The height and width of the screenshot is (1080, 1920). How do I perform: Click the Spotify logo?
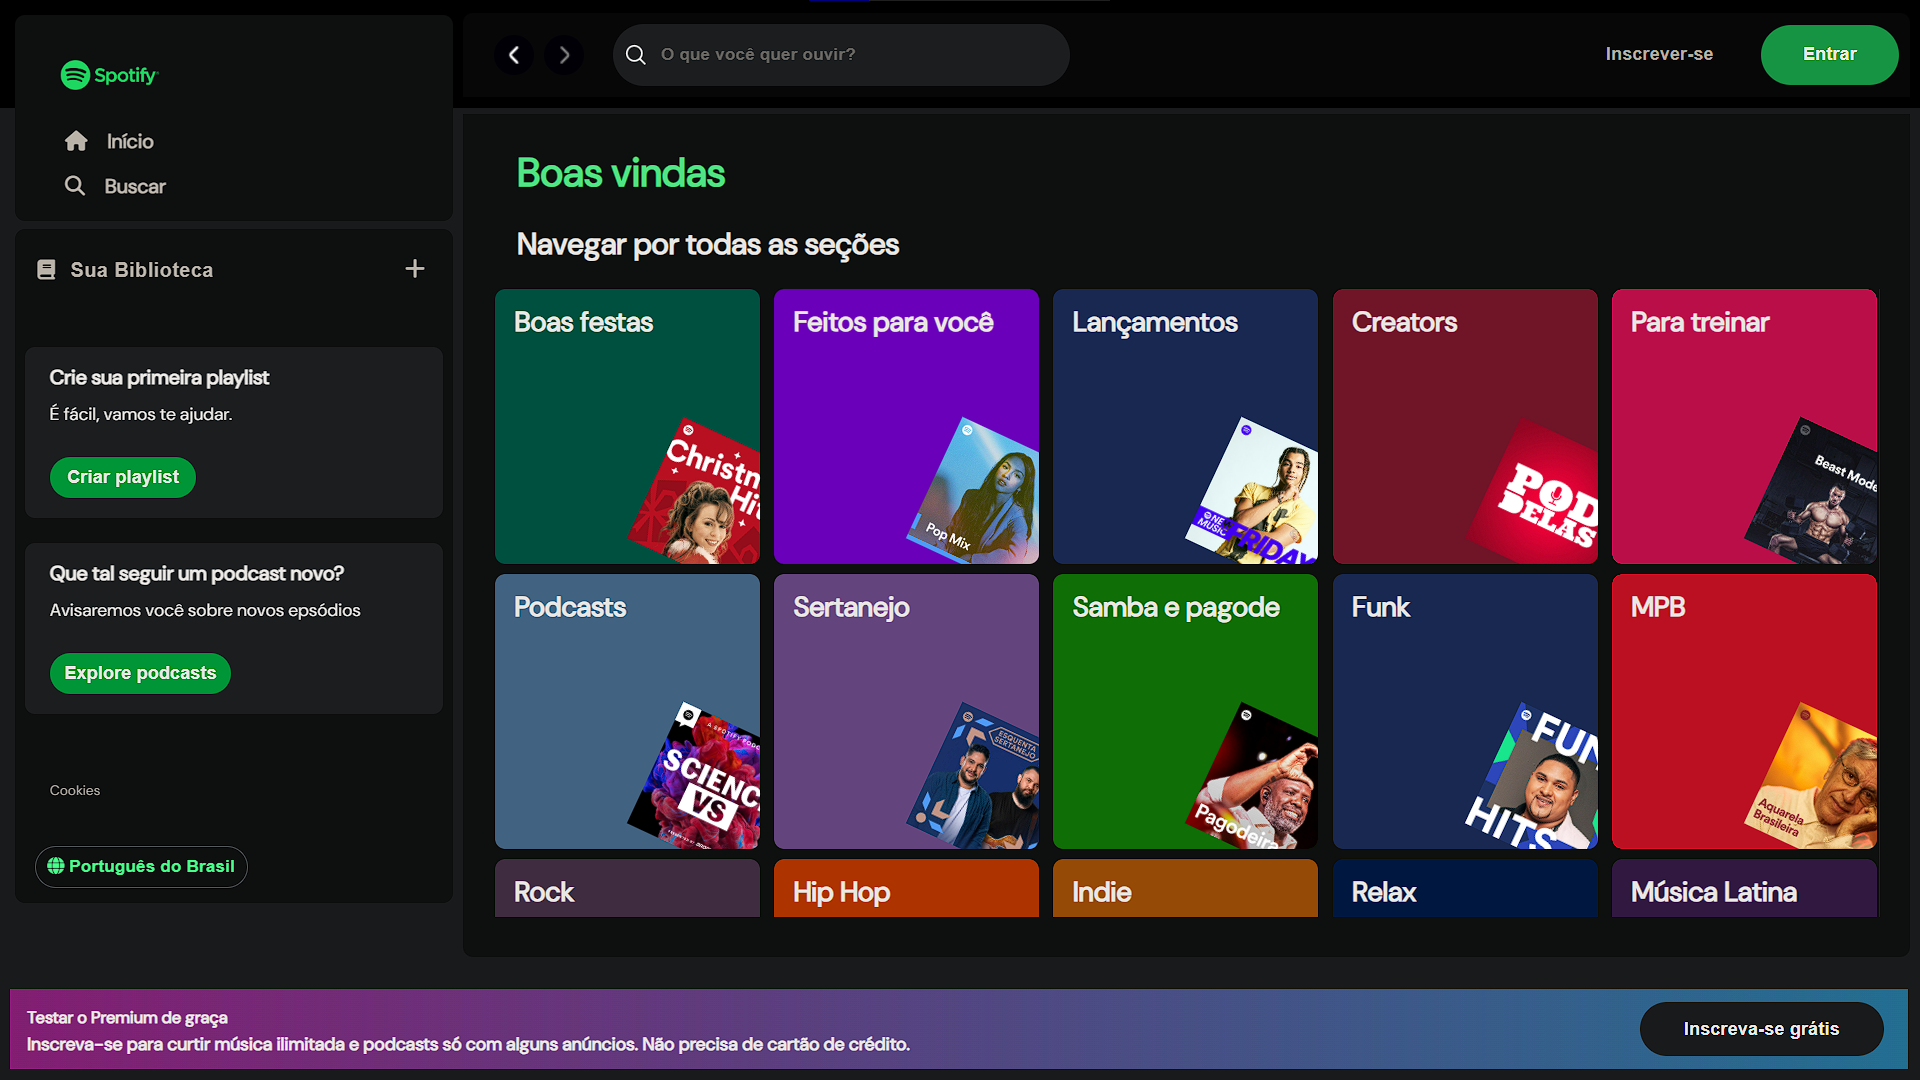point(109,75)
